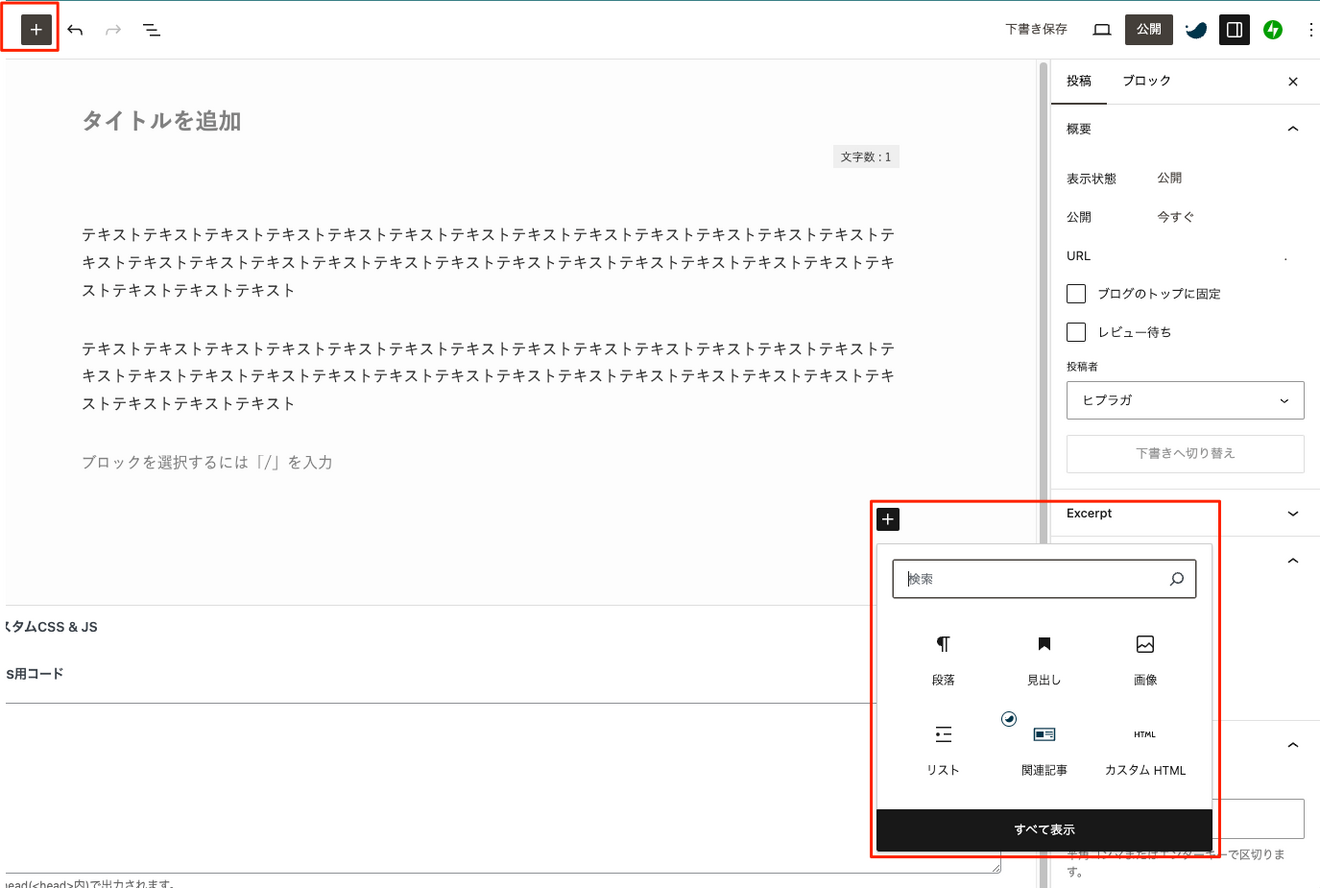Close the settings sidebar
Screen dimensions: 1320x888
[x=1293, y=82]
